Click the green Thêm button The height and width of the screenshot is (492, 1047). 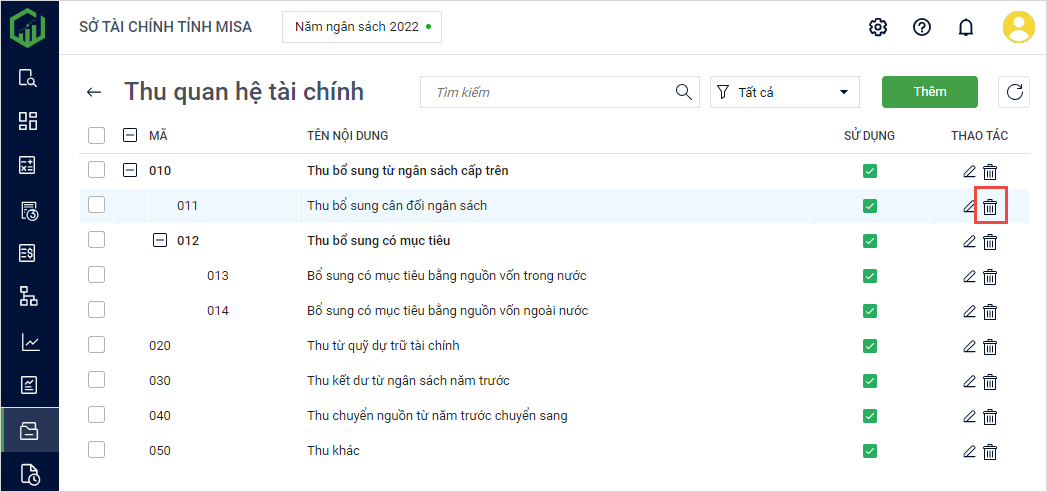pos(929,92)
